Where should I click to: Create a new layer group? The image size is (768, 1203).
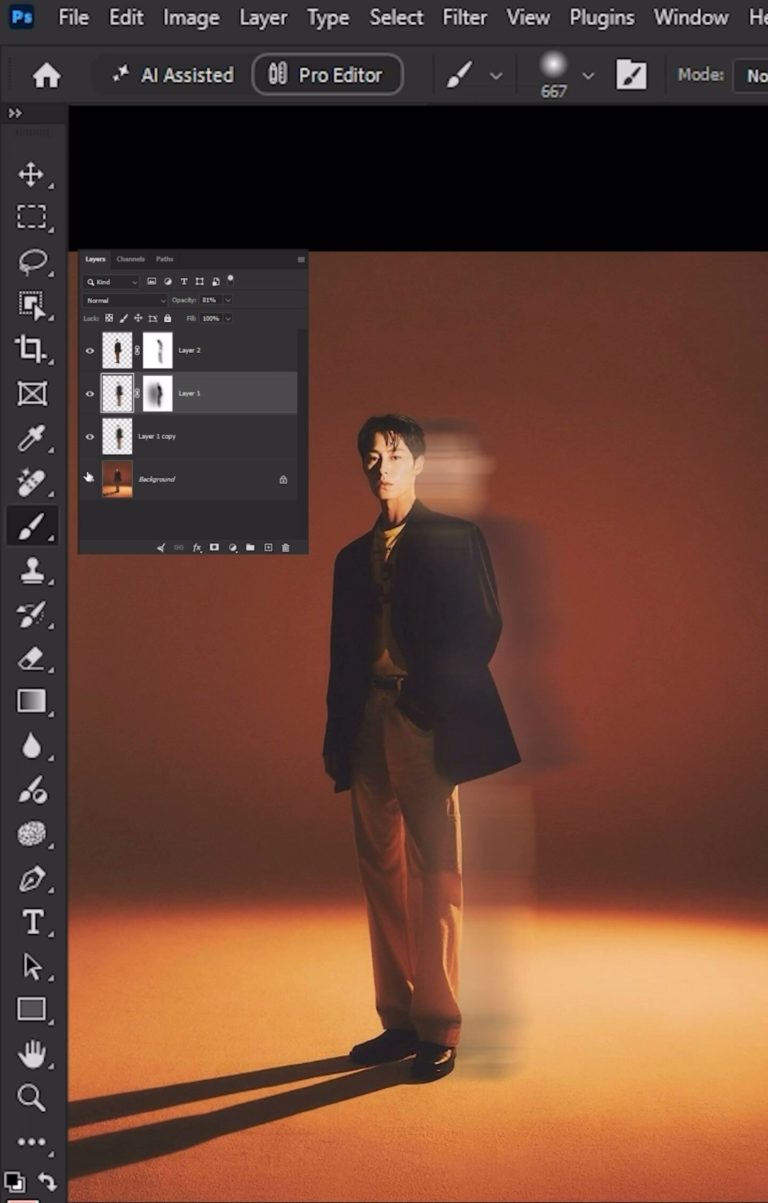tap(250, 547)
